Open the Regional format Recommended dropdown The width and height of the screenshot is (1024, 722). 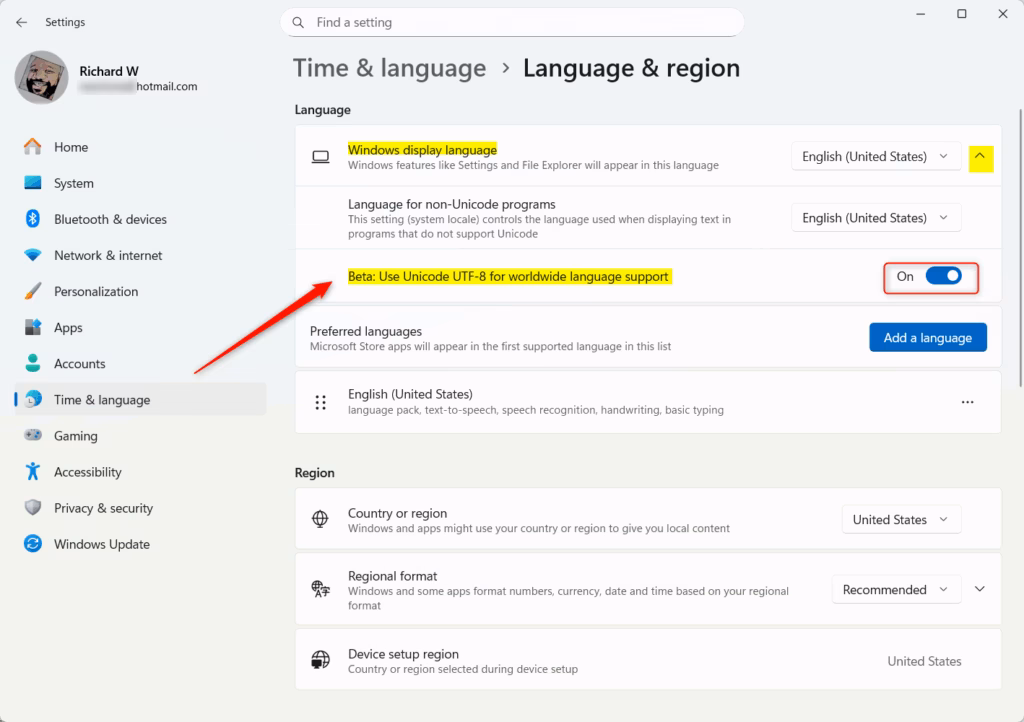pos(896,589)
